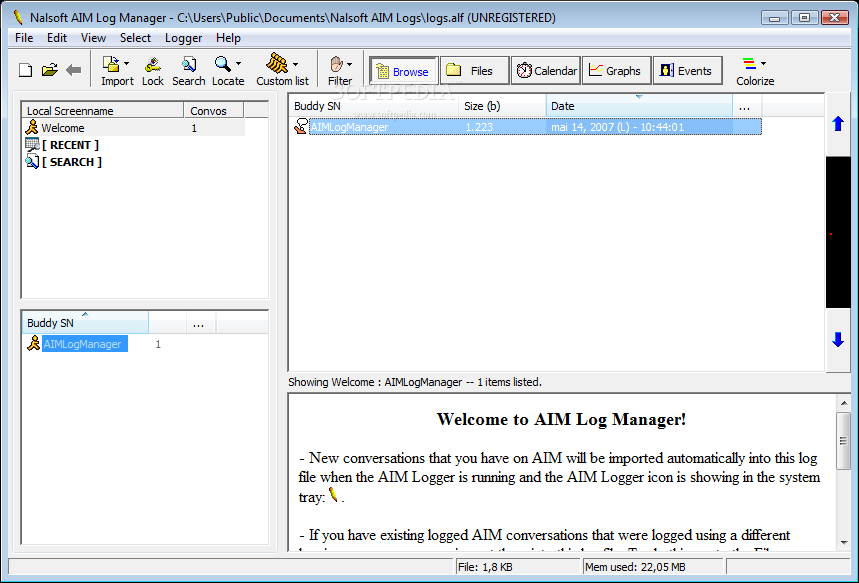The image size is (859, 583).
Task: Sort by Convos column header
Action: pos(214,111)
